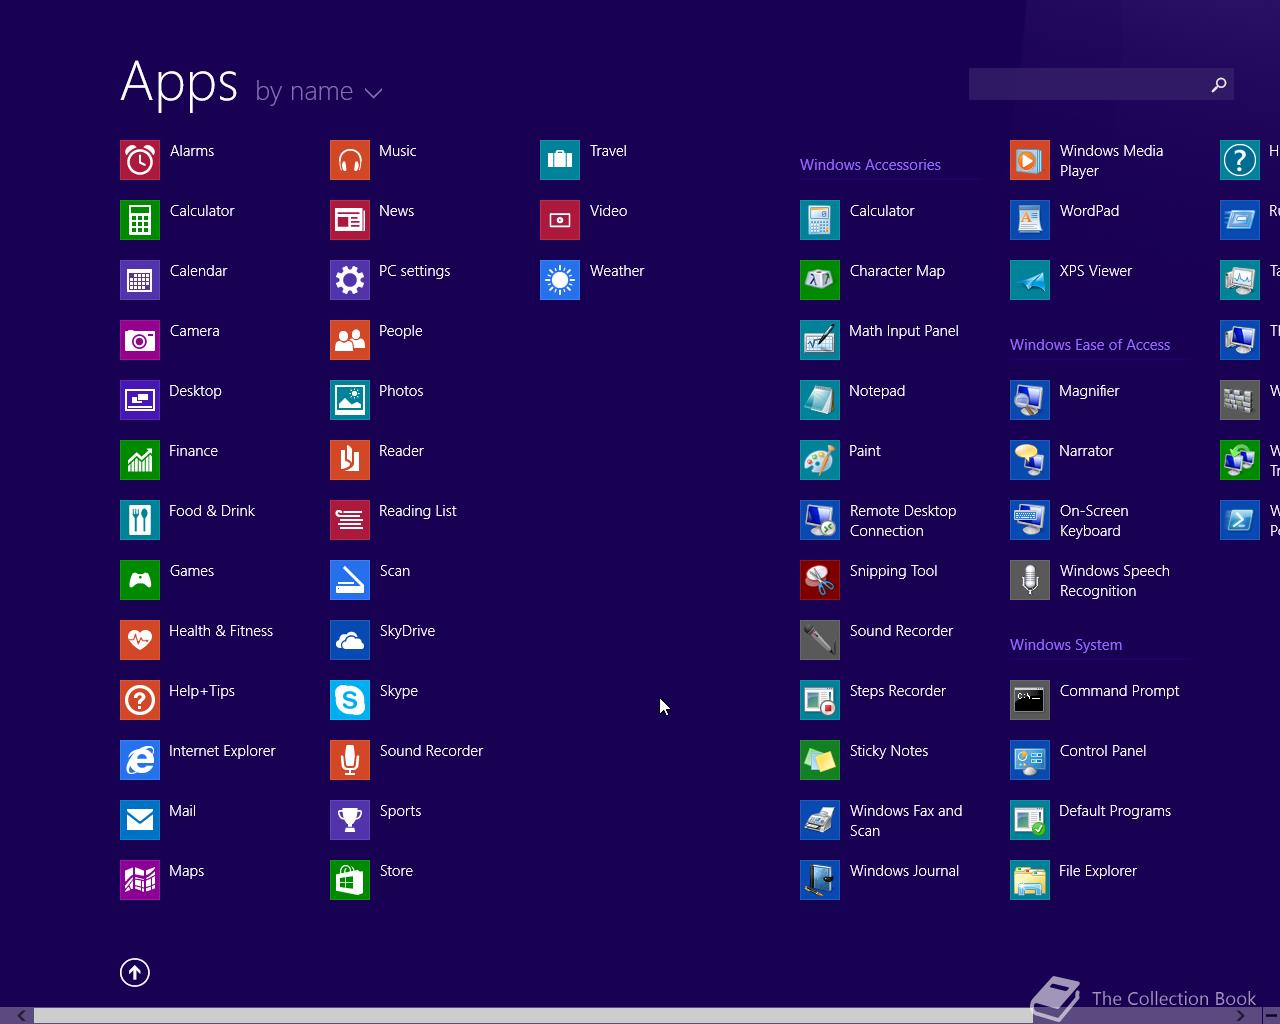Screen dimensions: 1280x1024
Task: Open the Control Panel icon
Action: tap(1030, 760)
